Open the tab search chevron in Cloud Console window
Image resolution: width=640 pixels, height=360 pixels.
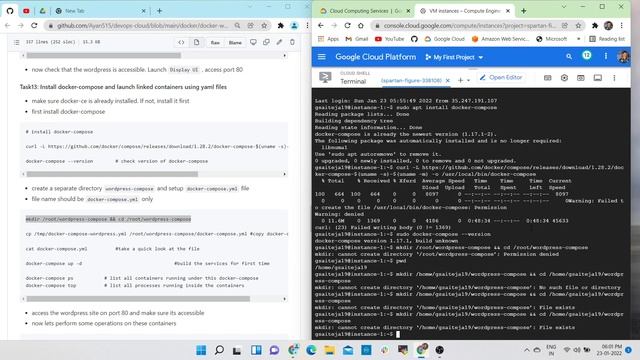[564, 7]
